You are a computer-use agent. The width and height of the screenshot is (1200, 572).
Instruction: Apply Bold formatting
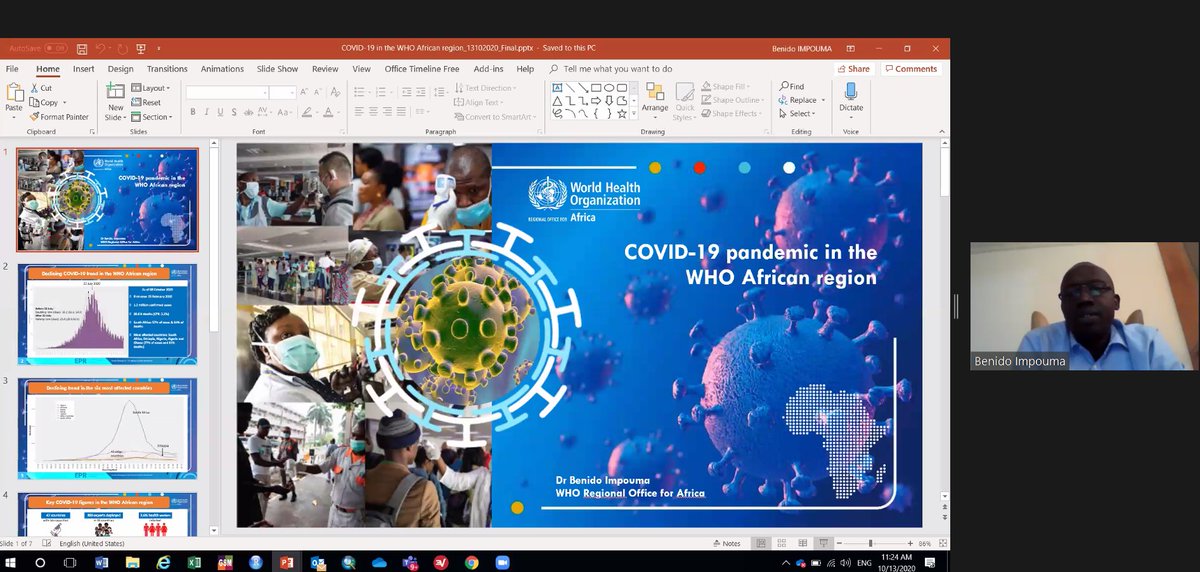[191, 112]
